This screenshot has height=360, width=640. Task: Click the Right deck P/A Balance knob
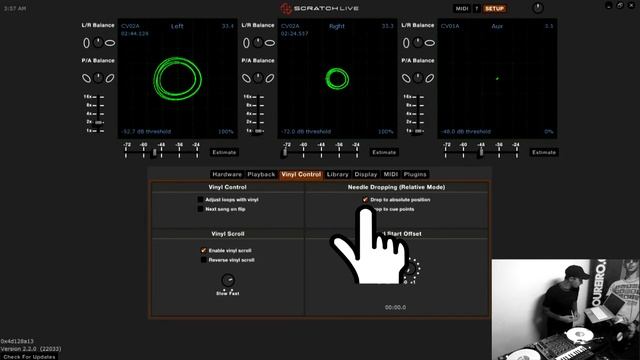point(258,78)
